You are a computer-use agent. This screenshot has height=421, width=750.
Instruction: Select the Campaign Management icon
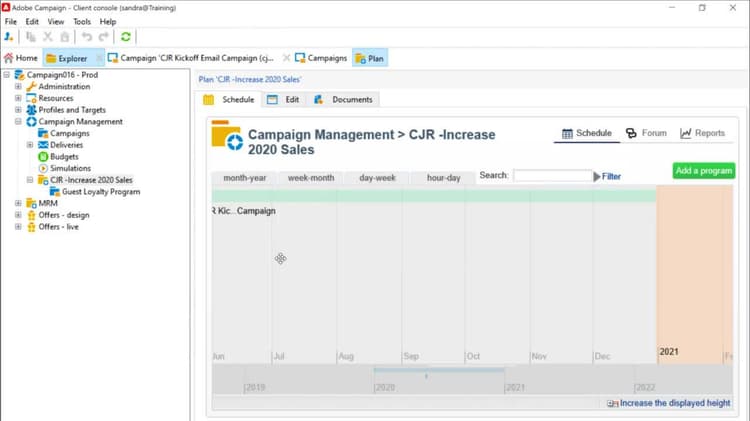click(x=32, y=122)
